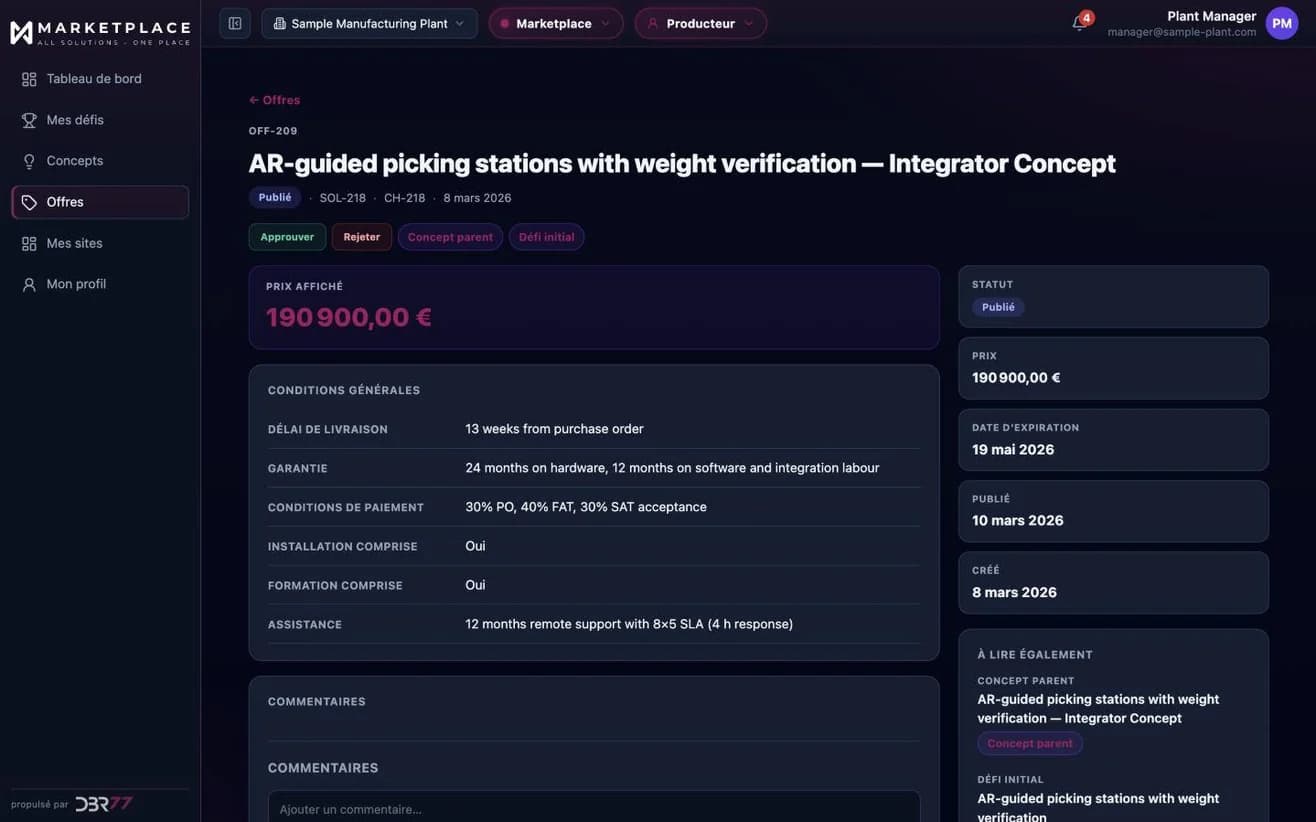Click published date 10 mars 2026
The height and width of the screenshot is (822, 1316).
pos(1018,520)
